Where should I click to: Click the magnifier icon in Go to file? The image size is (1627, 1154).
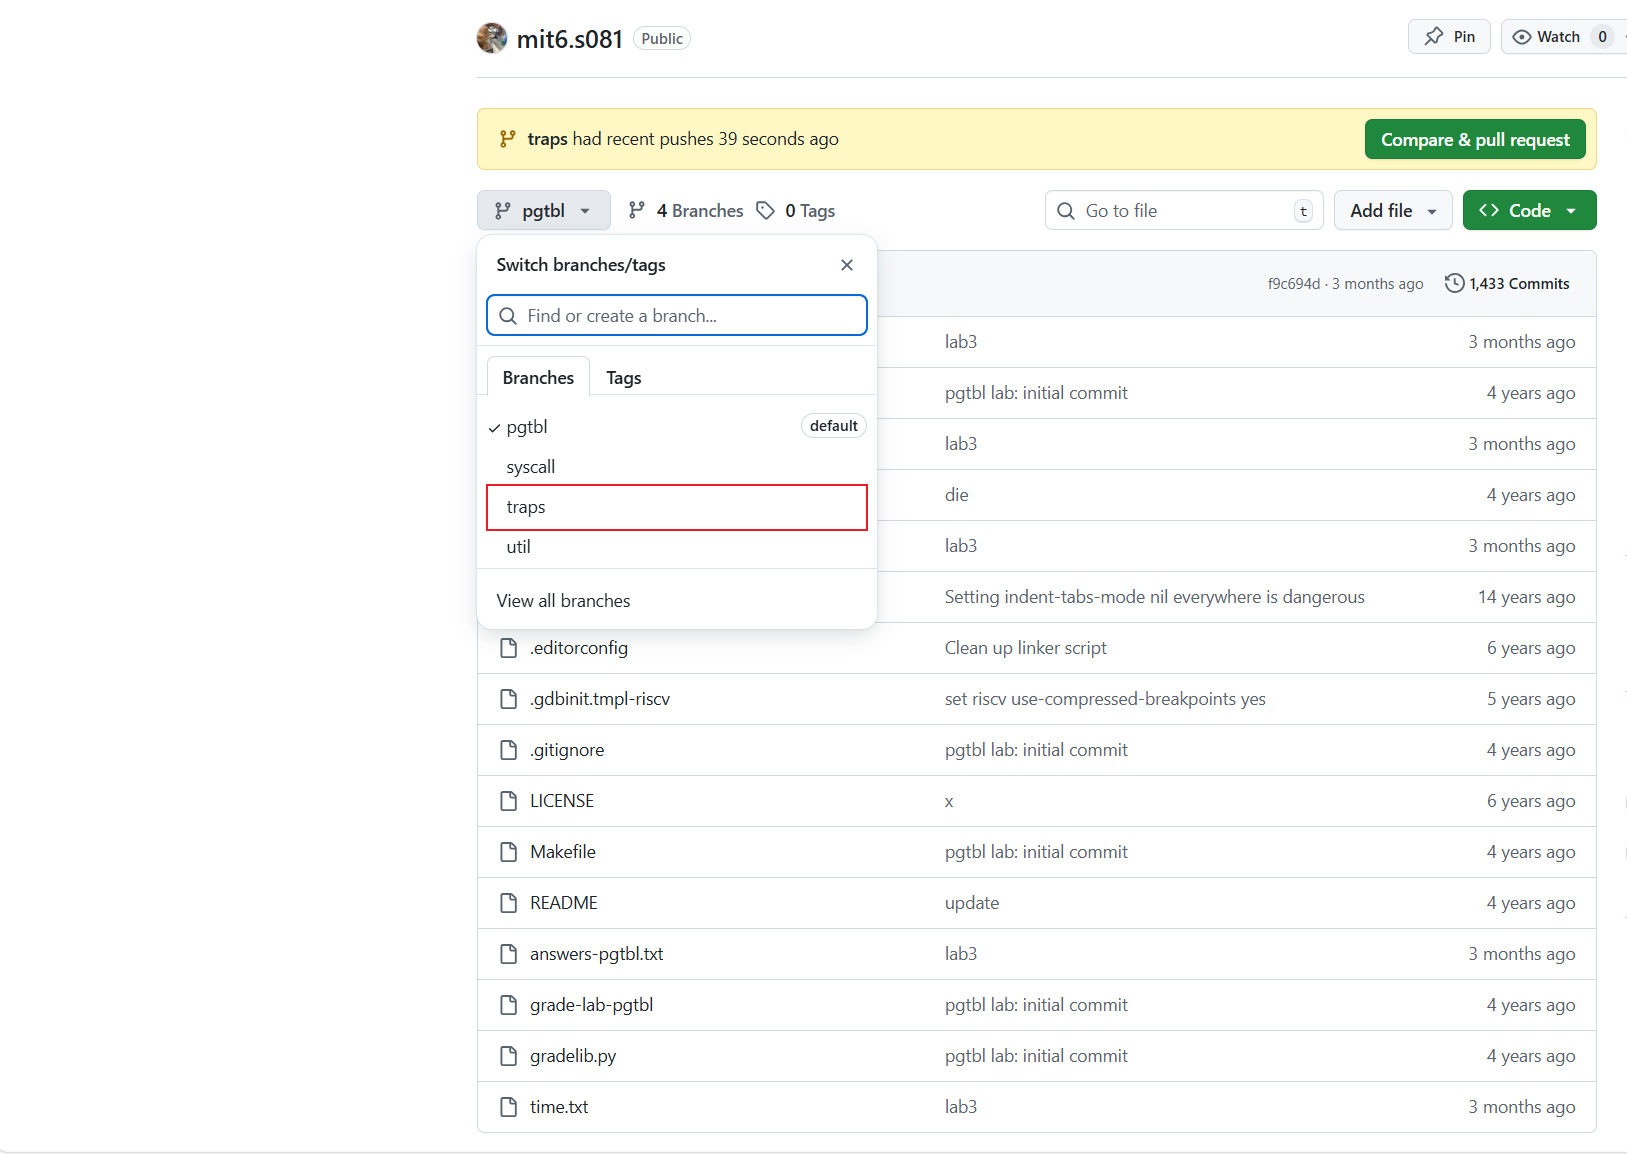point(1066,211)
